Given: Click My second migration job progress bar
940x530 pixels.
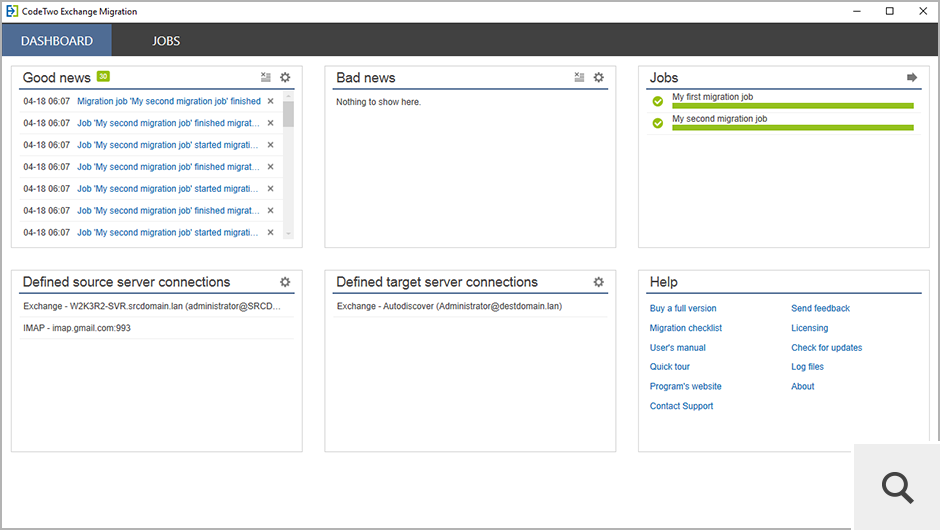Looking at the screenshot, I should click(x=792, y=127).
